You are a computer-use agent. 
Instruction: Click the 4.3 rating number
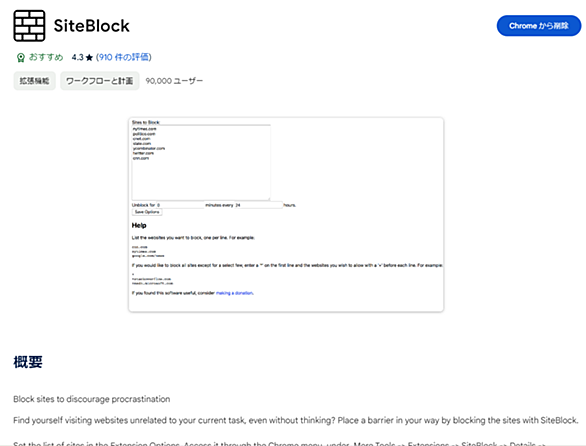coord(77,58)
